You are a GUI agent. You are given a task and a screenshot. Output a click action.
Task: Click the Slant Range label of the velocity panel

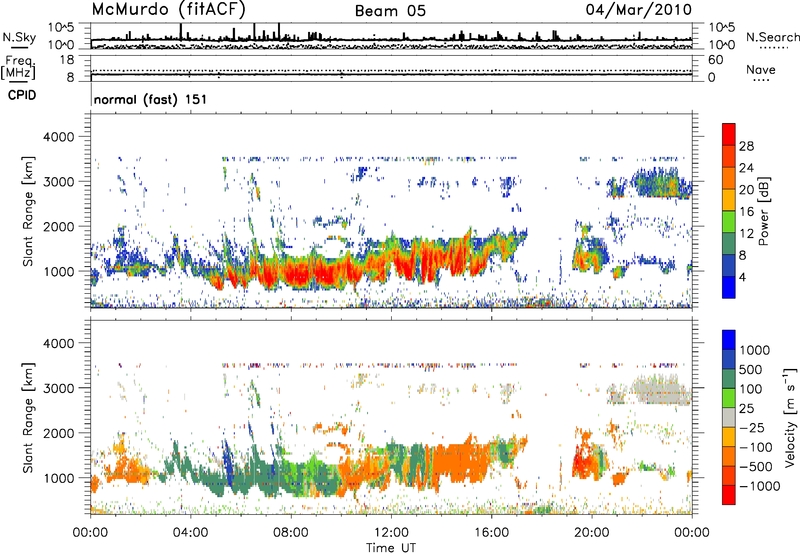pos(28,417)
